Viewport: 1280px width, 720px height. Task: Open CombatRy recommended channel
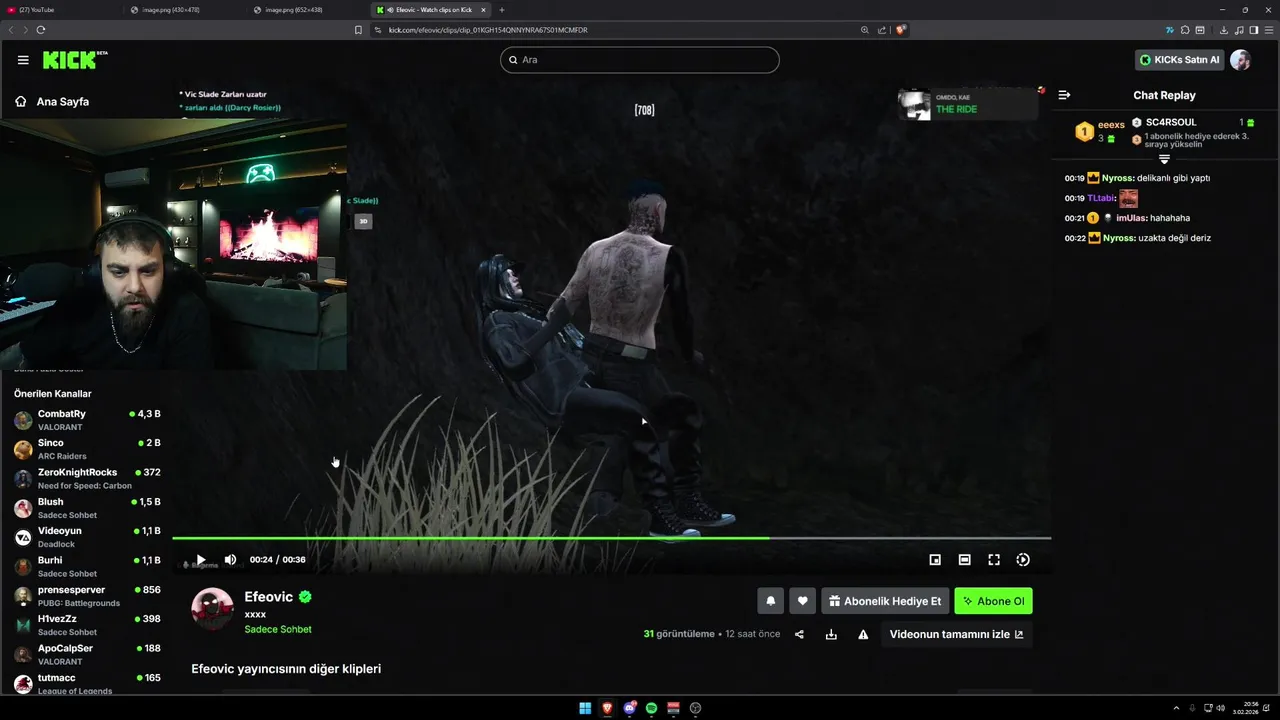coord(87,420)
